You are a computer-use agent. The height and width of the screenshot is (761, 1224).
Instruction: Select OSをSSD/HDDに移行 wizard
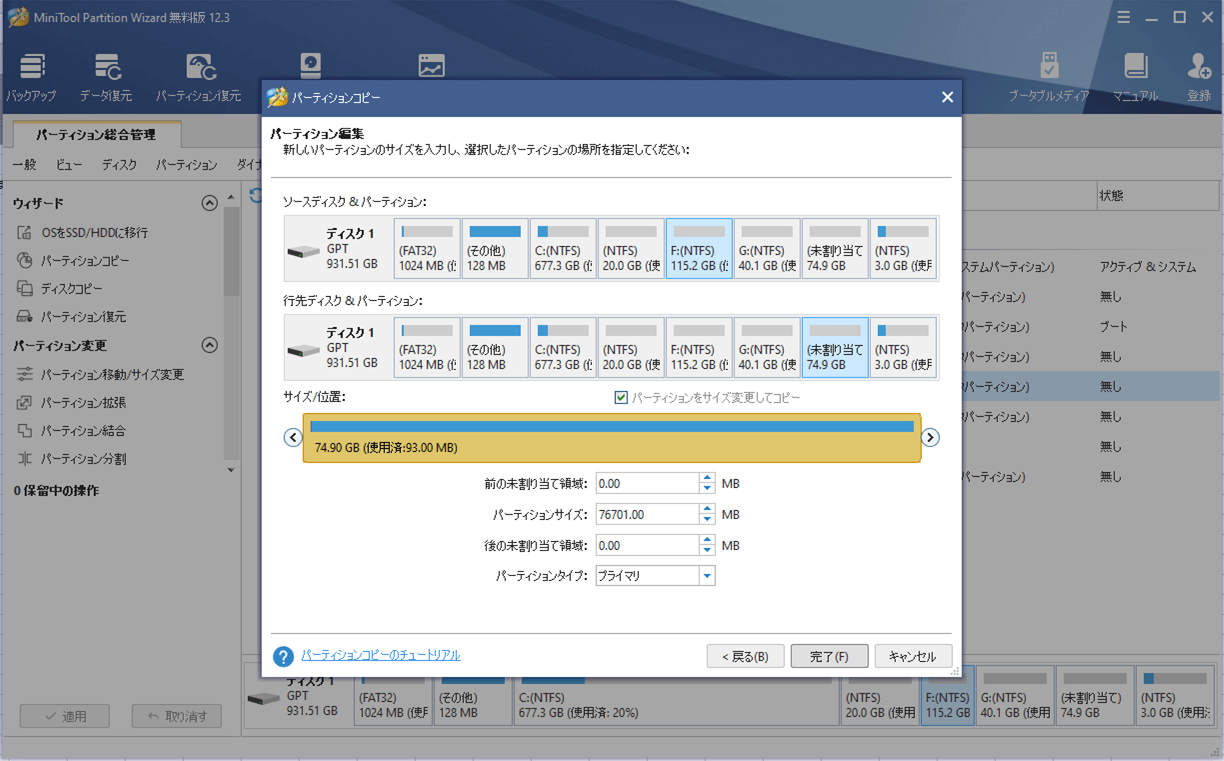click(x=94, y=233)
